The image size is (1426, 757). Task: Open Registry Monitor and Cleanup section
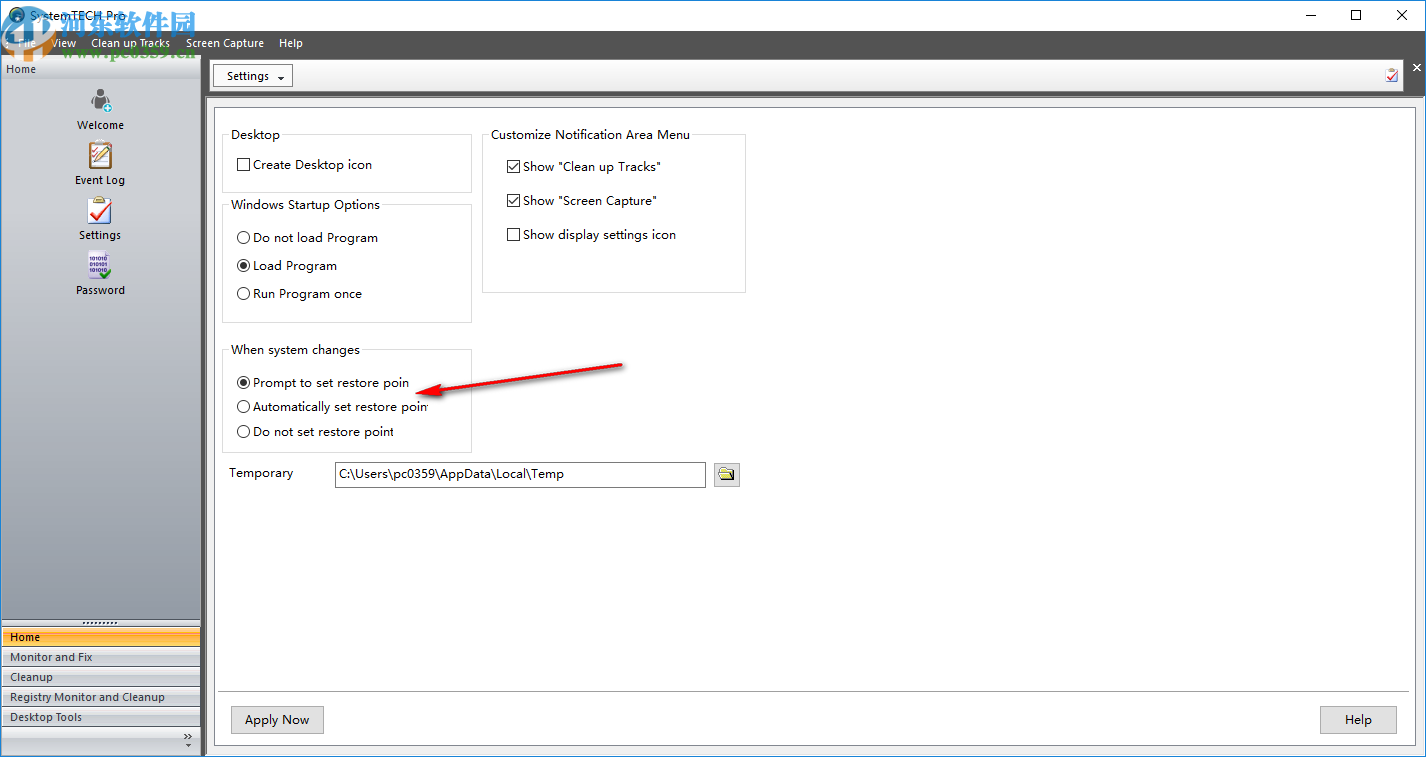[x=101, y=697]
